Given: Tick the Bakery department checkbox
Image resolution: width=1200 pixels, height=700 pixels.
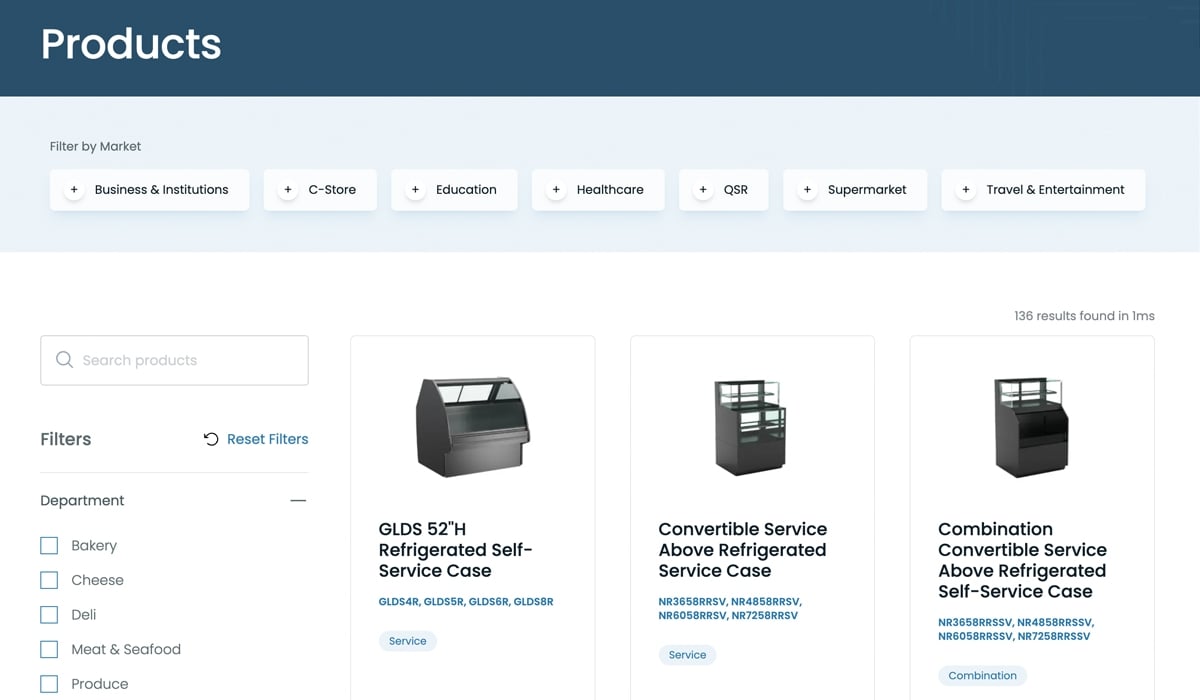Looking at the screenshot, I should click(49, 545).
